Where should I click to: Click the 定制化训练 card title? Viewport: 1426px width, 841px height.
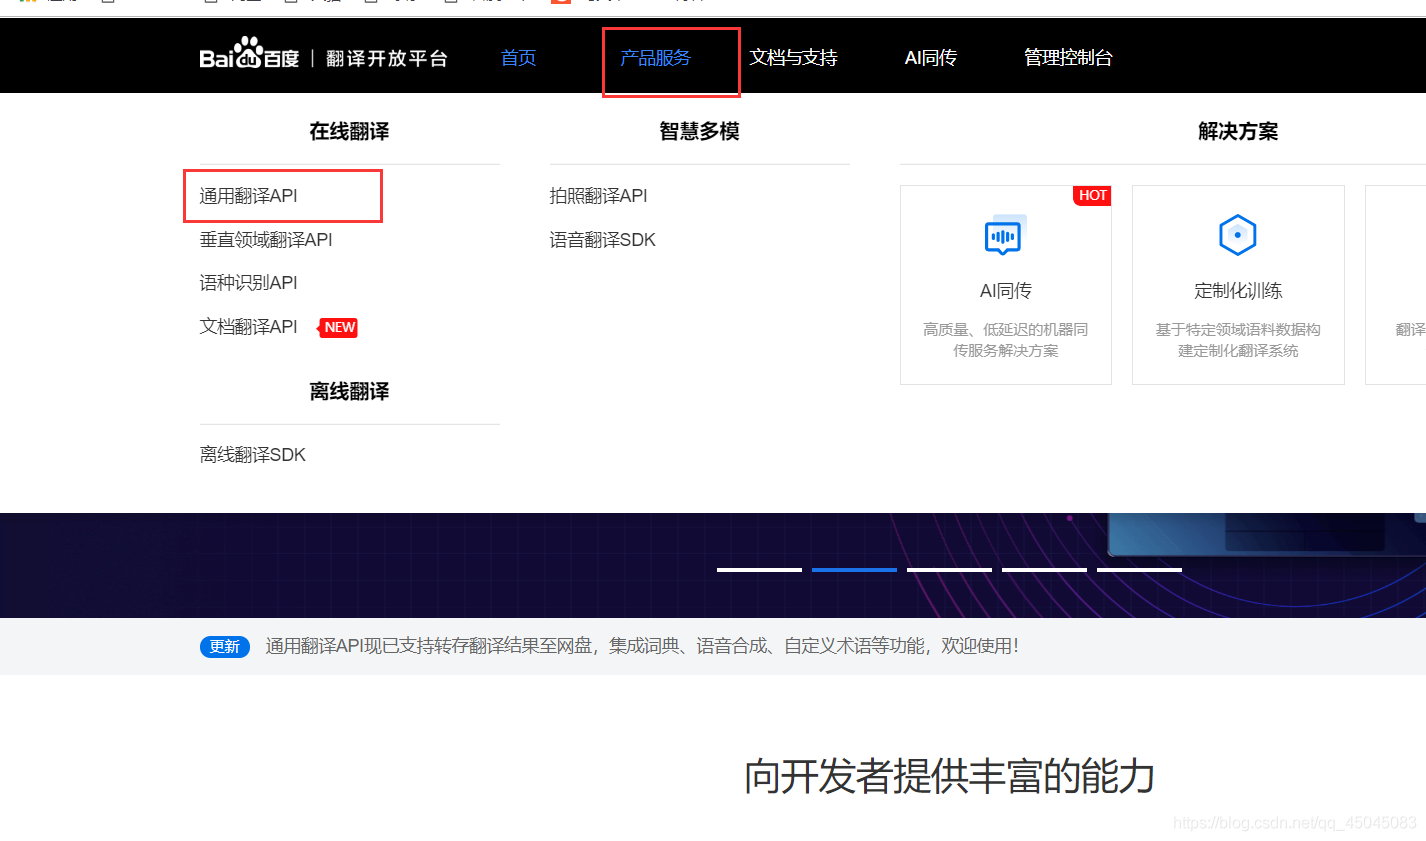(x=1238, y=290)
